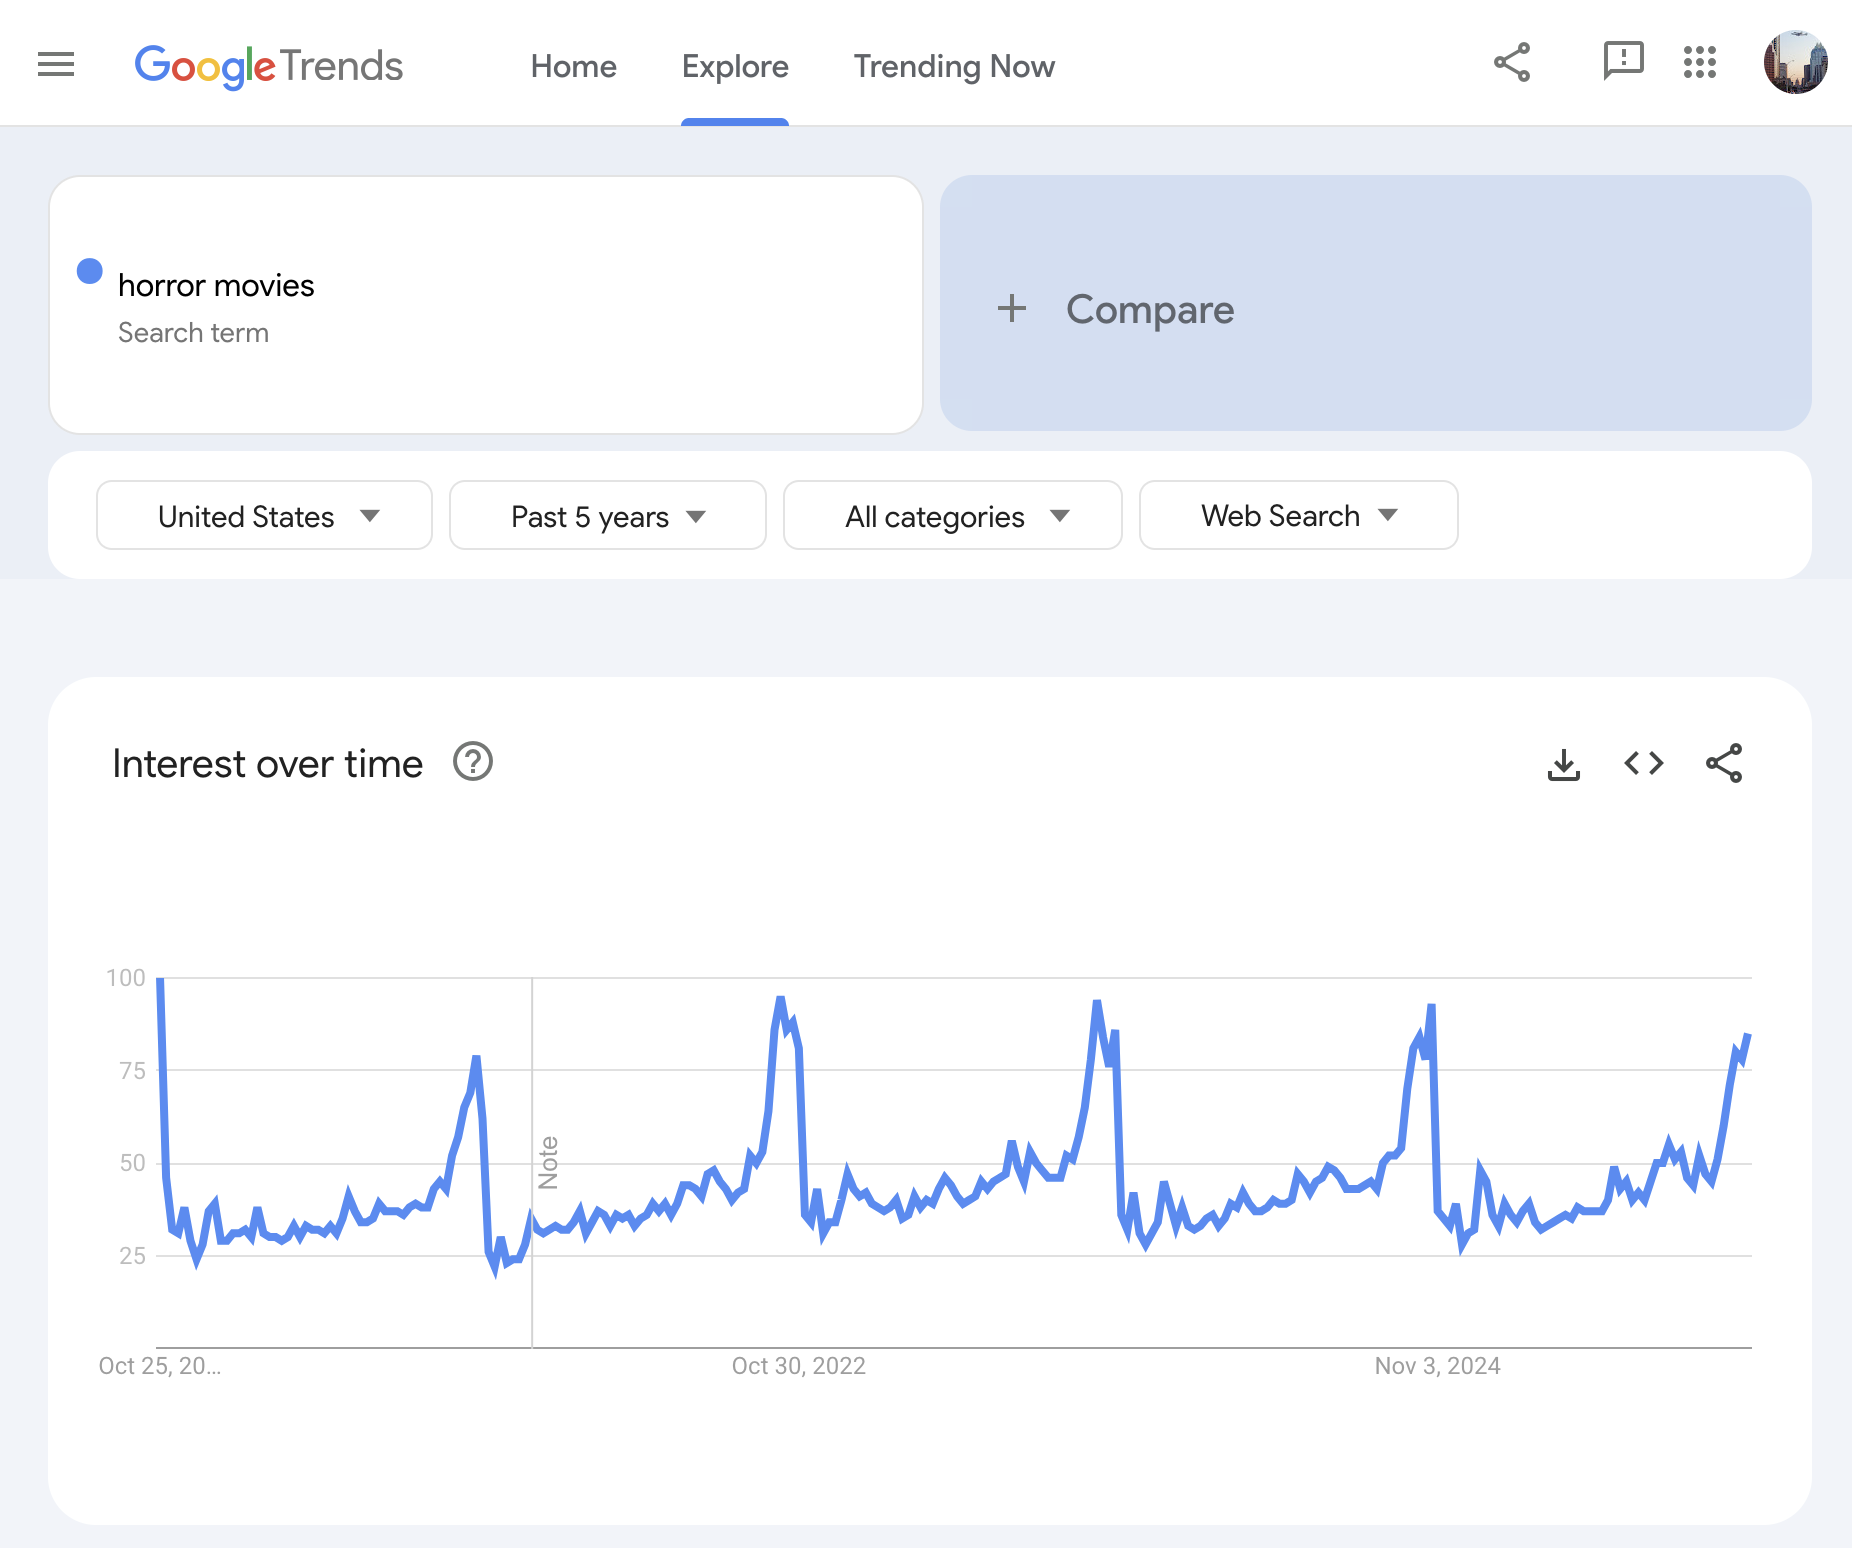Click the Note marker on the chart
Screen dimensions: 1852x1548
pos(548,1162)
